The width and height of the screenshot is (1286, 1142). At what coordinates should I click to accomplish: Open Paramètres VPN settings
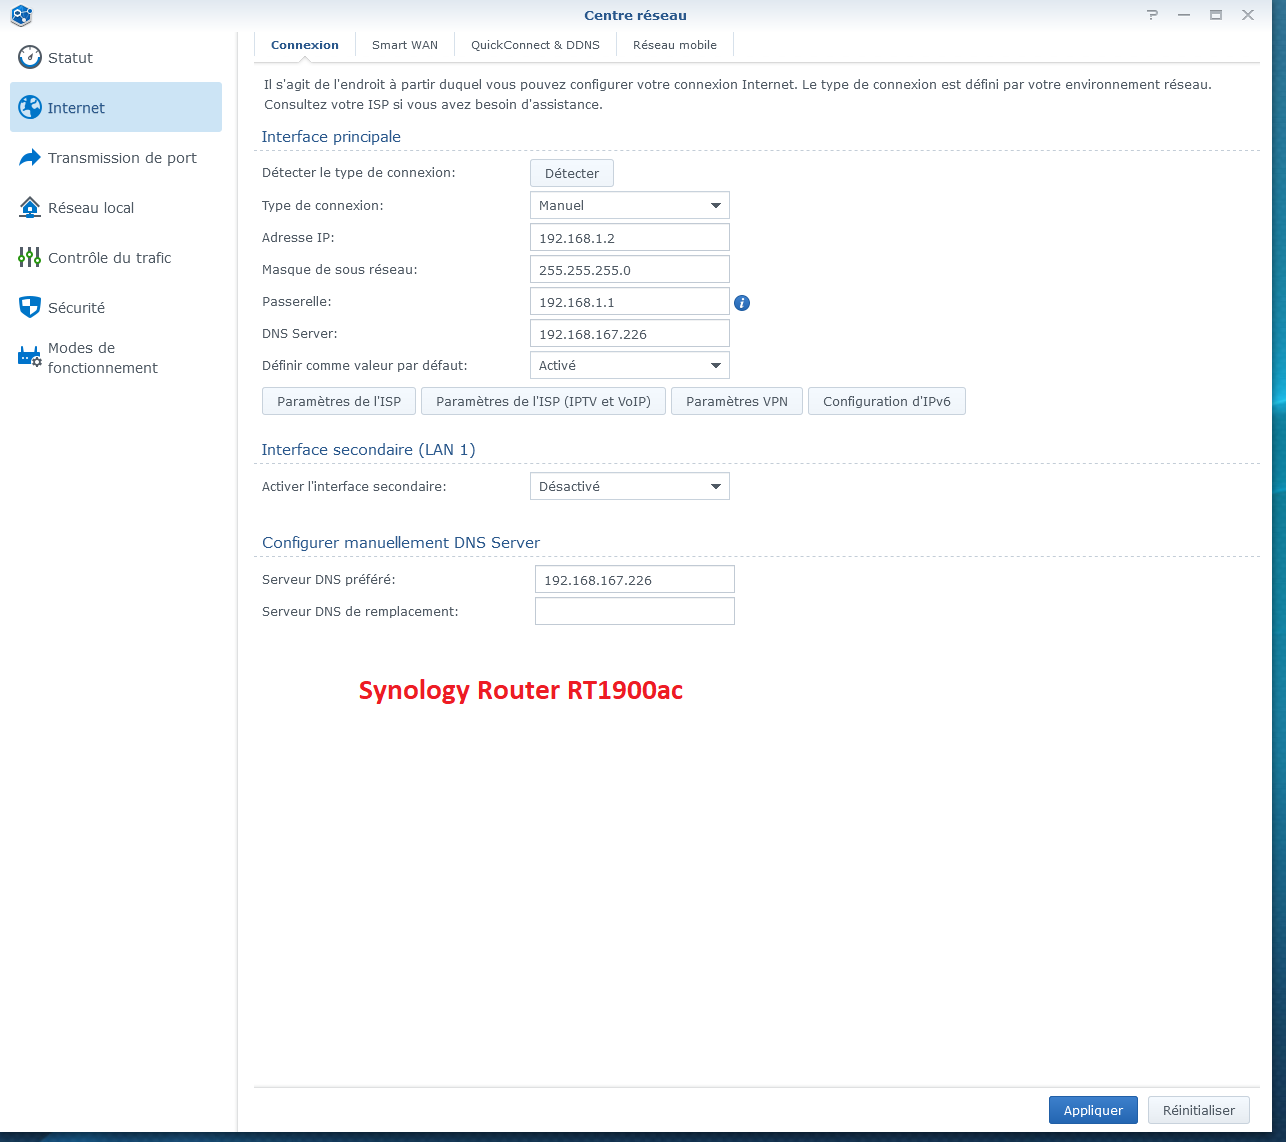pyautogui.click(x=736, y=401)
